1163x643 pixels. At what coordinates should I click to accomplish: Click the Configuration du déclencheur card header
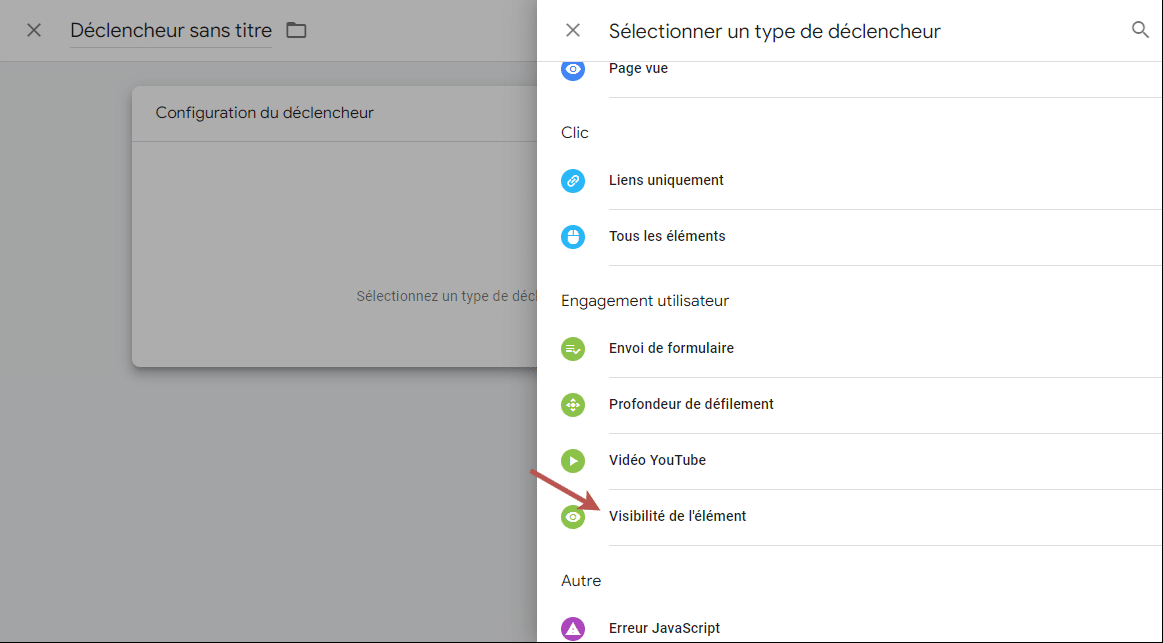click(264, 113)
